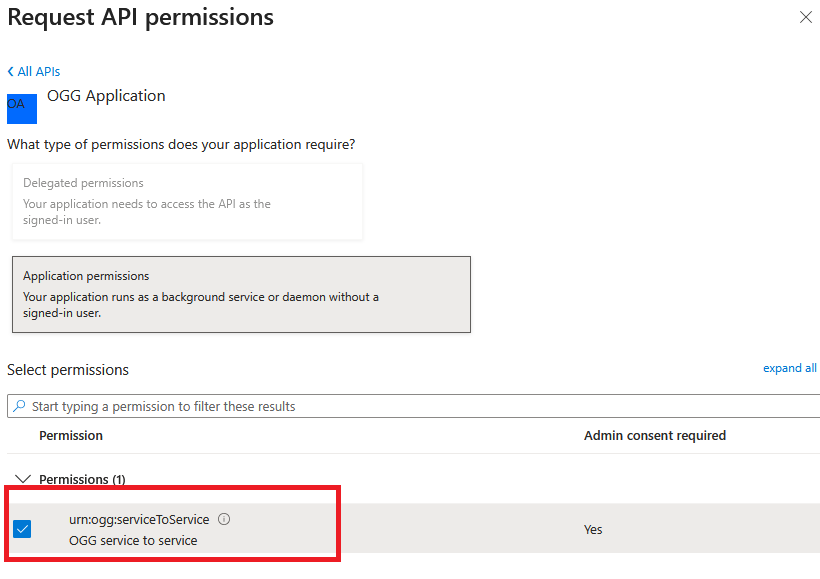Viewport: 820px width, 579px height.
Task: Click the Request API permissions title
Action: pos(140,17)
